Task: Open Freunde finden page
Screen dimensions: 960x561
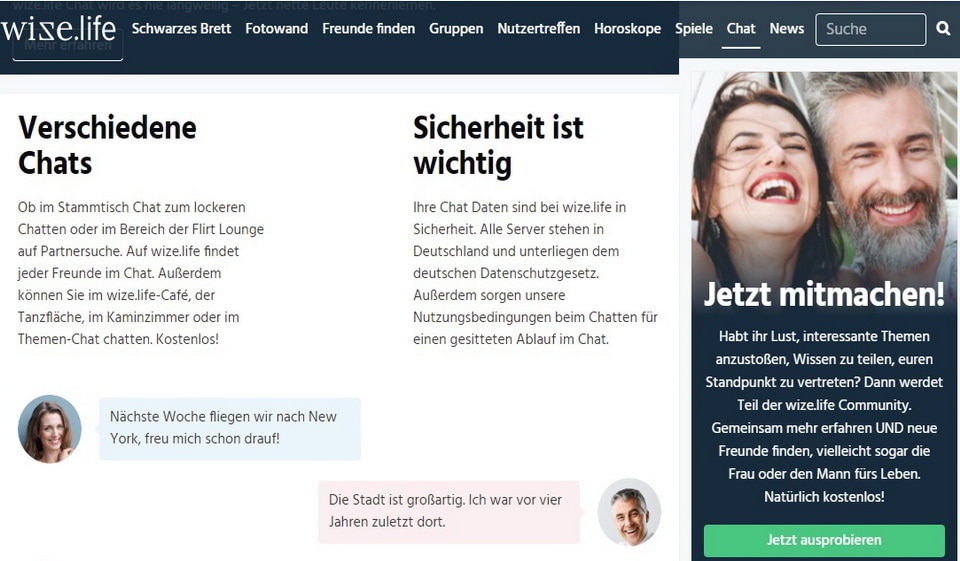Action: 368,29
